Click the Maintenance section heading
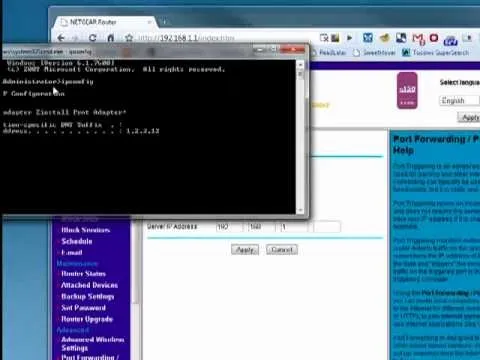Image resolution: width=480 pixels, height=360 pixels. (77, 263)
